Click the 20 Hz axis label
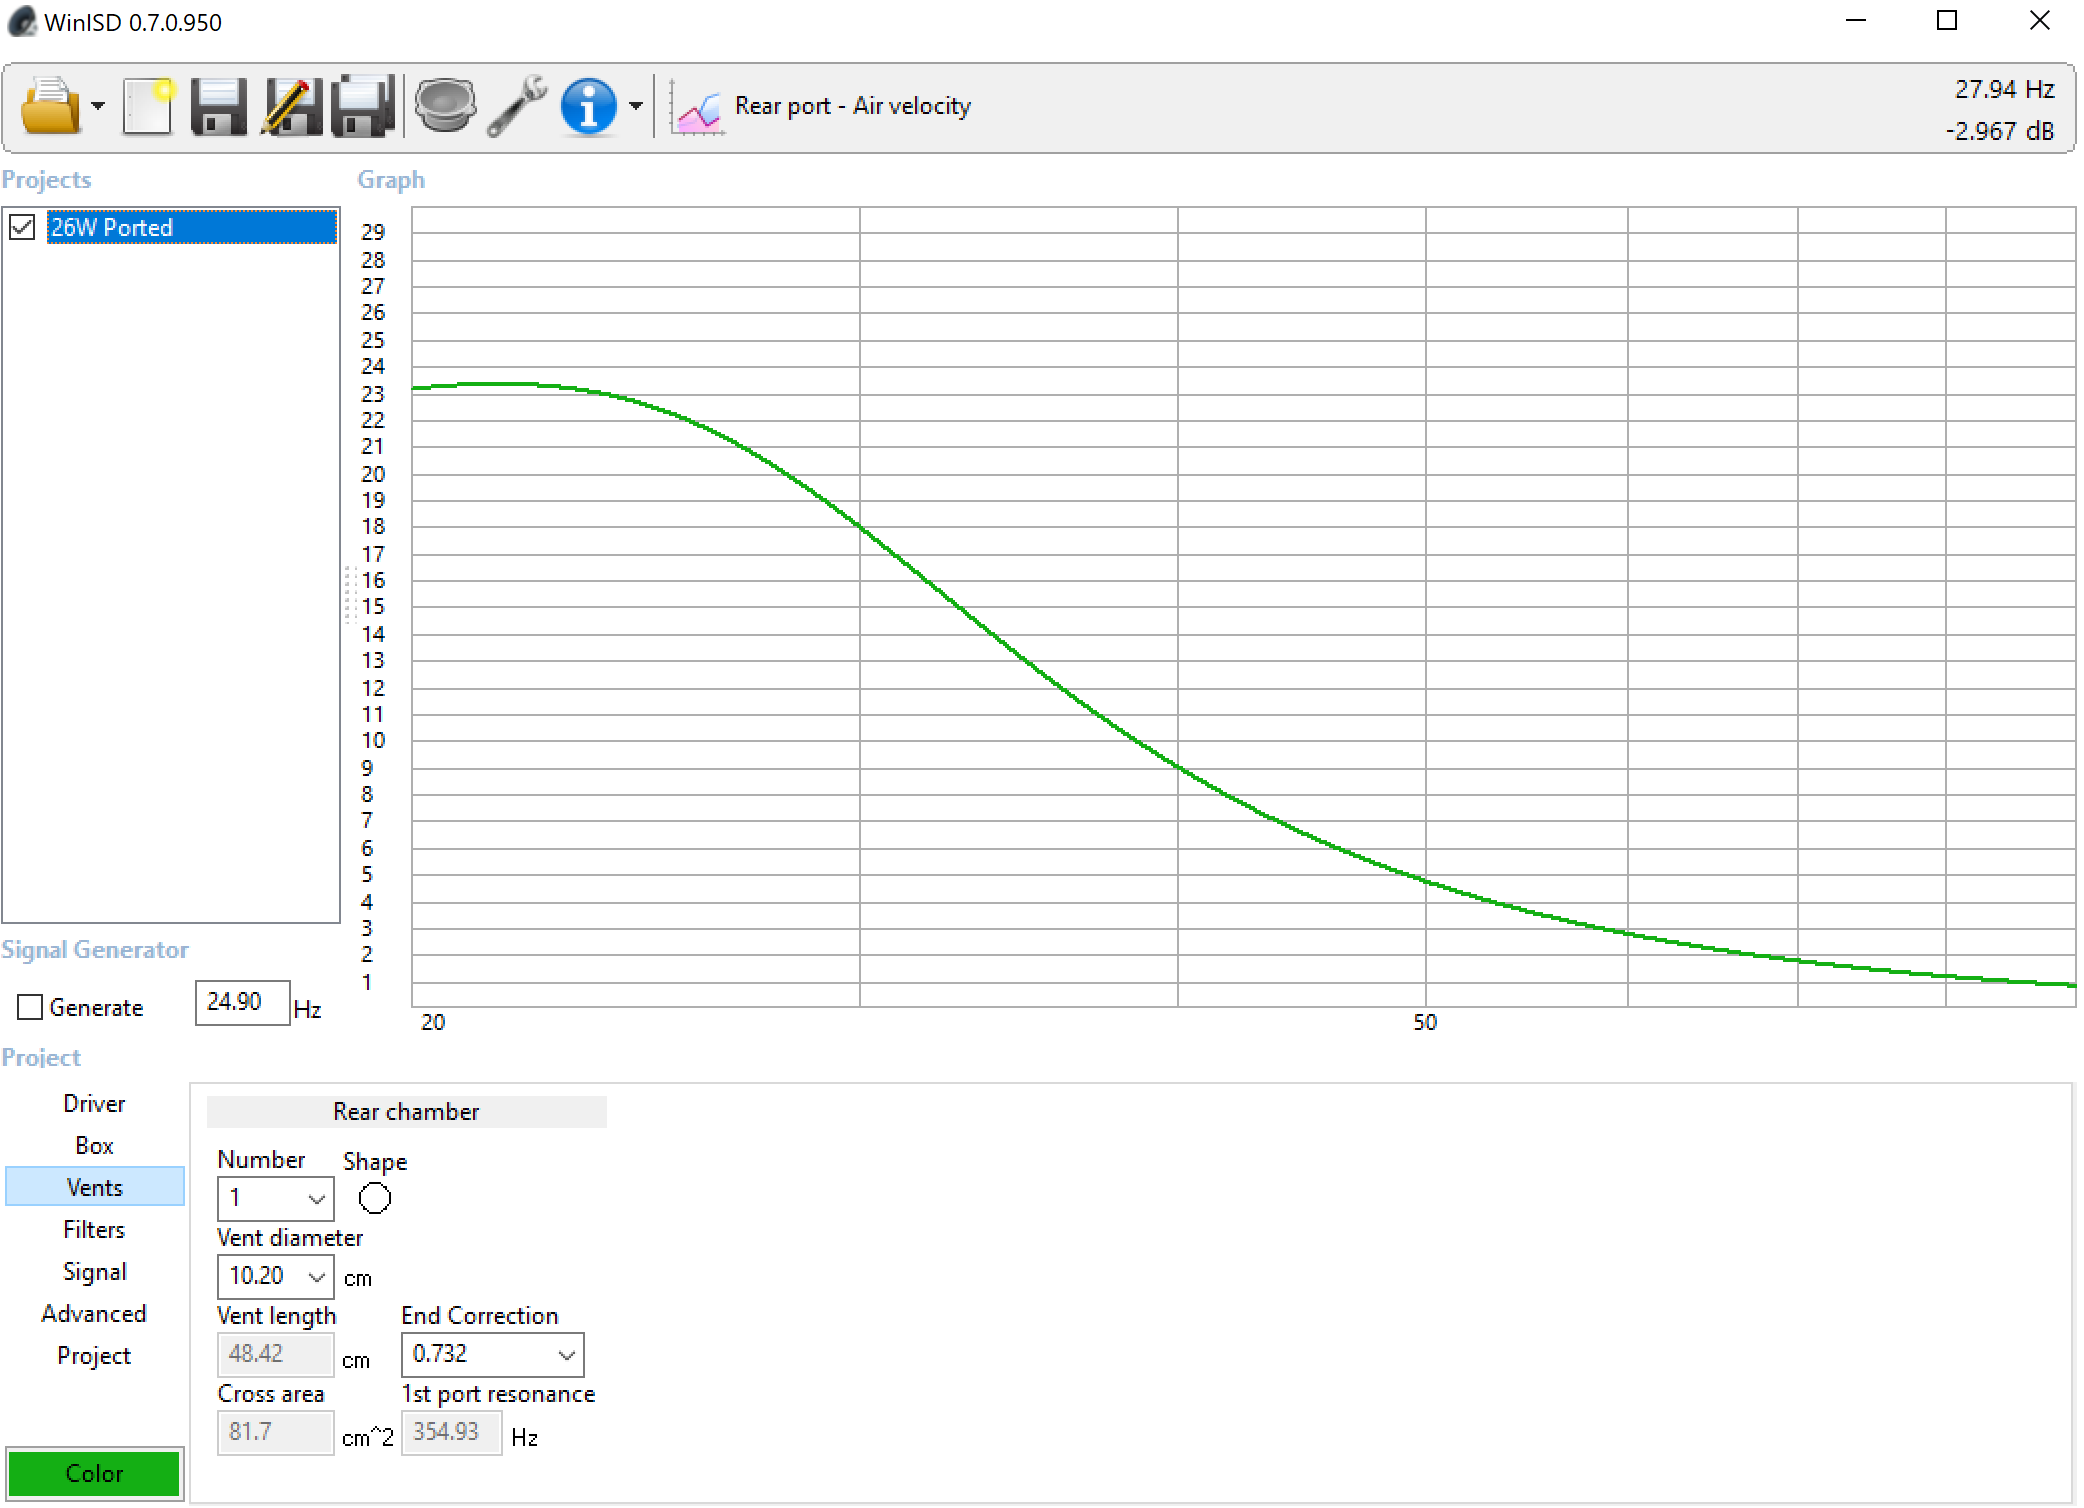The width and height of the screenshot is (2084, 1508). click(x=433, y=1022)
